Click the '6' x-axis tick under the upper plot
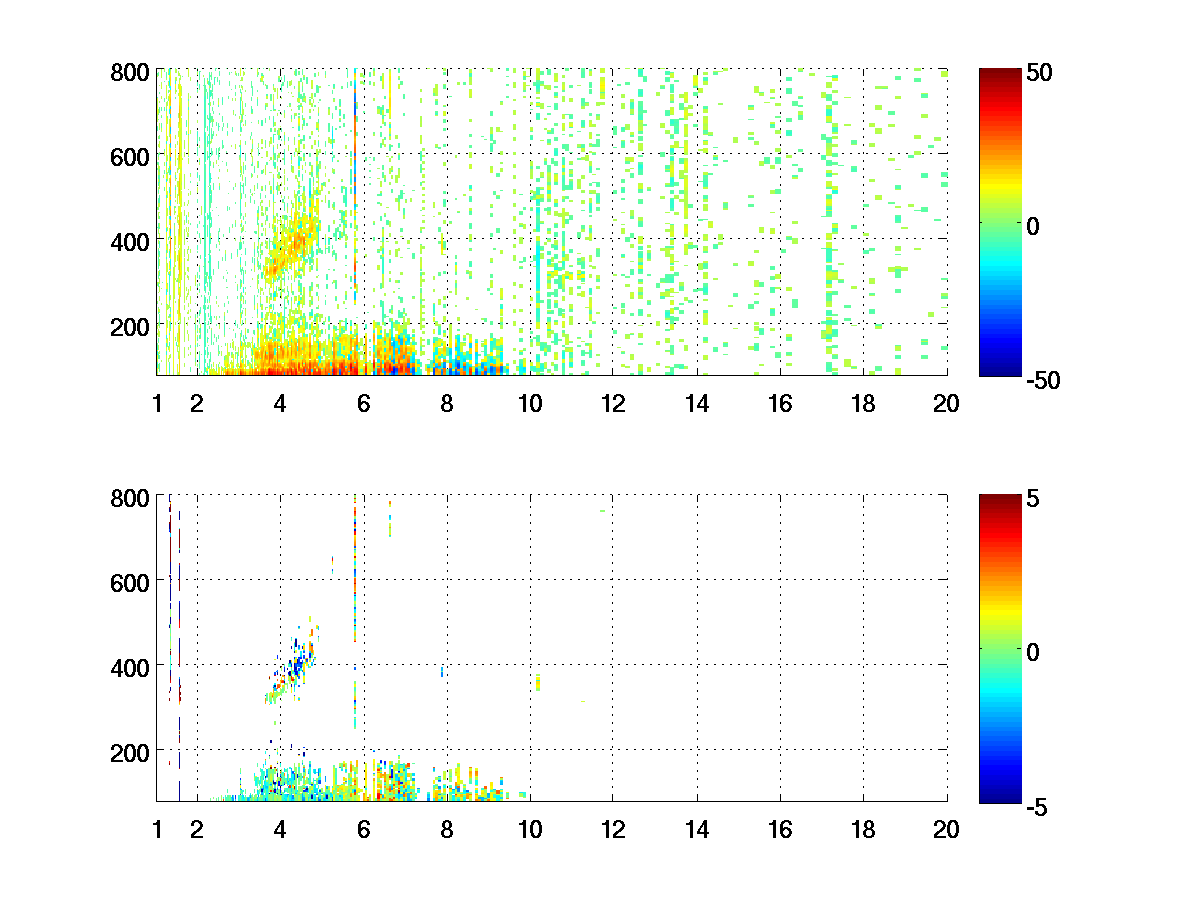 pos(363,404)
